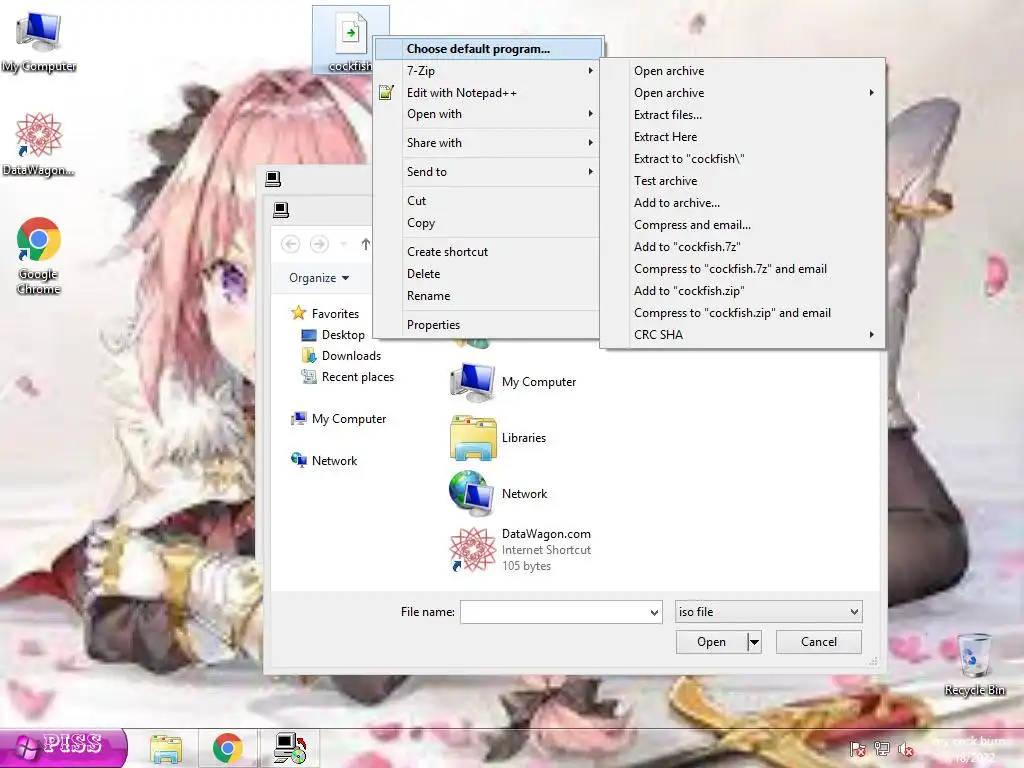Select Extract Here option
This screenshot has height=768, width=1024.
coord(743,136)
